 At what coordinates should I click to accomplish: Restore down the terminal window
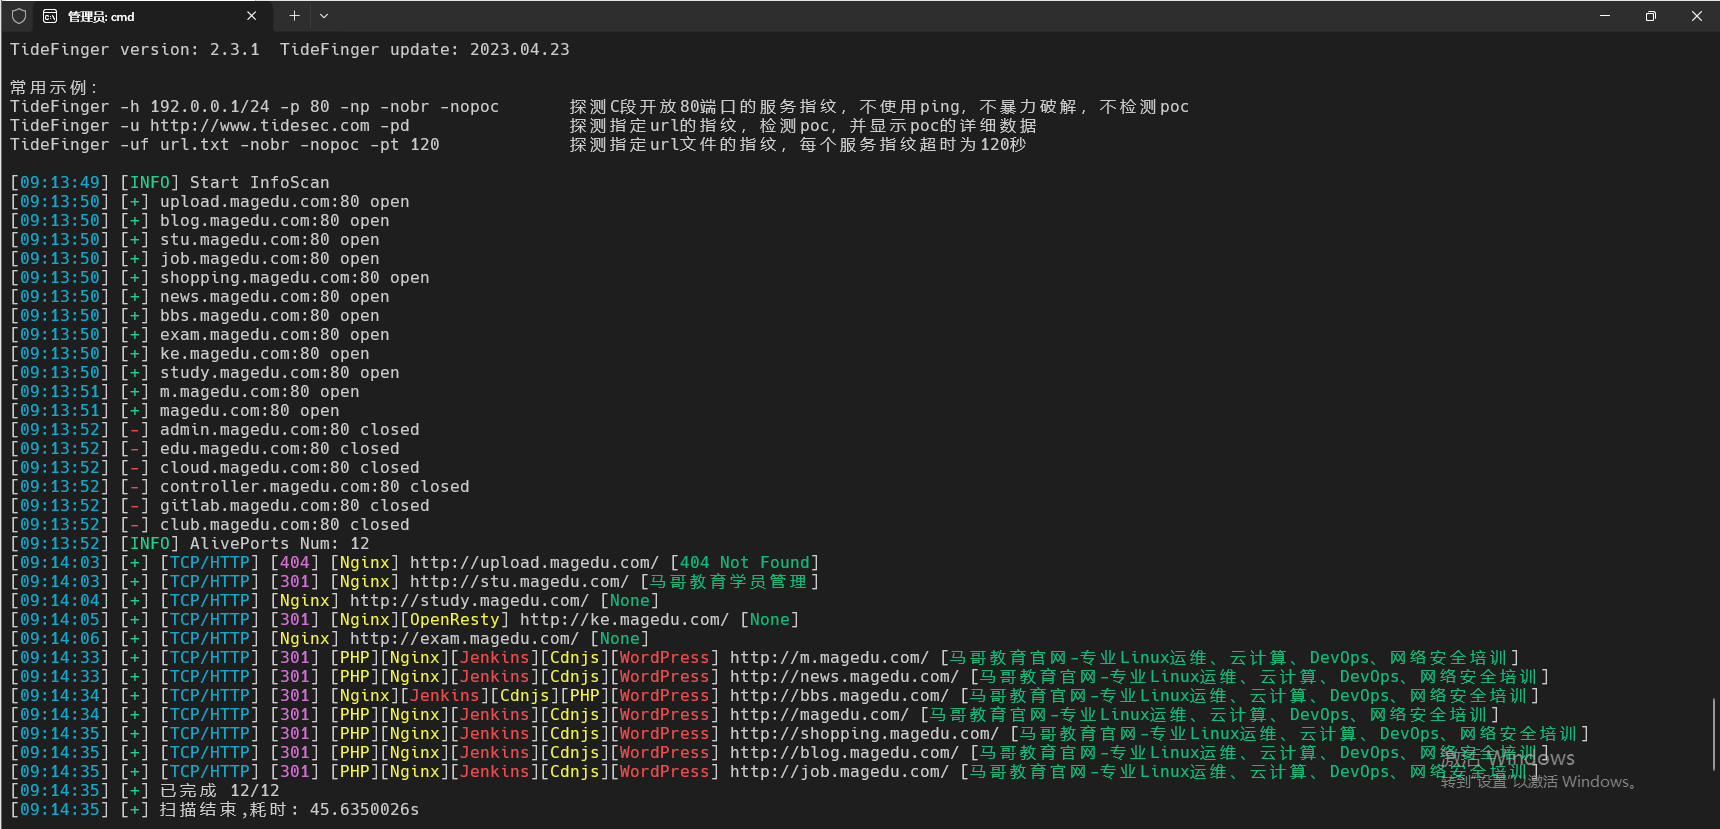[x=1651, y=16]
